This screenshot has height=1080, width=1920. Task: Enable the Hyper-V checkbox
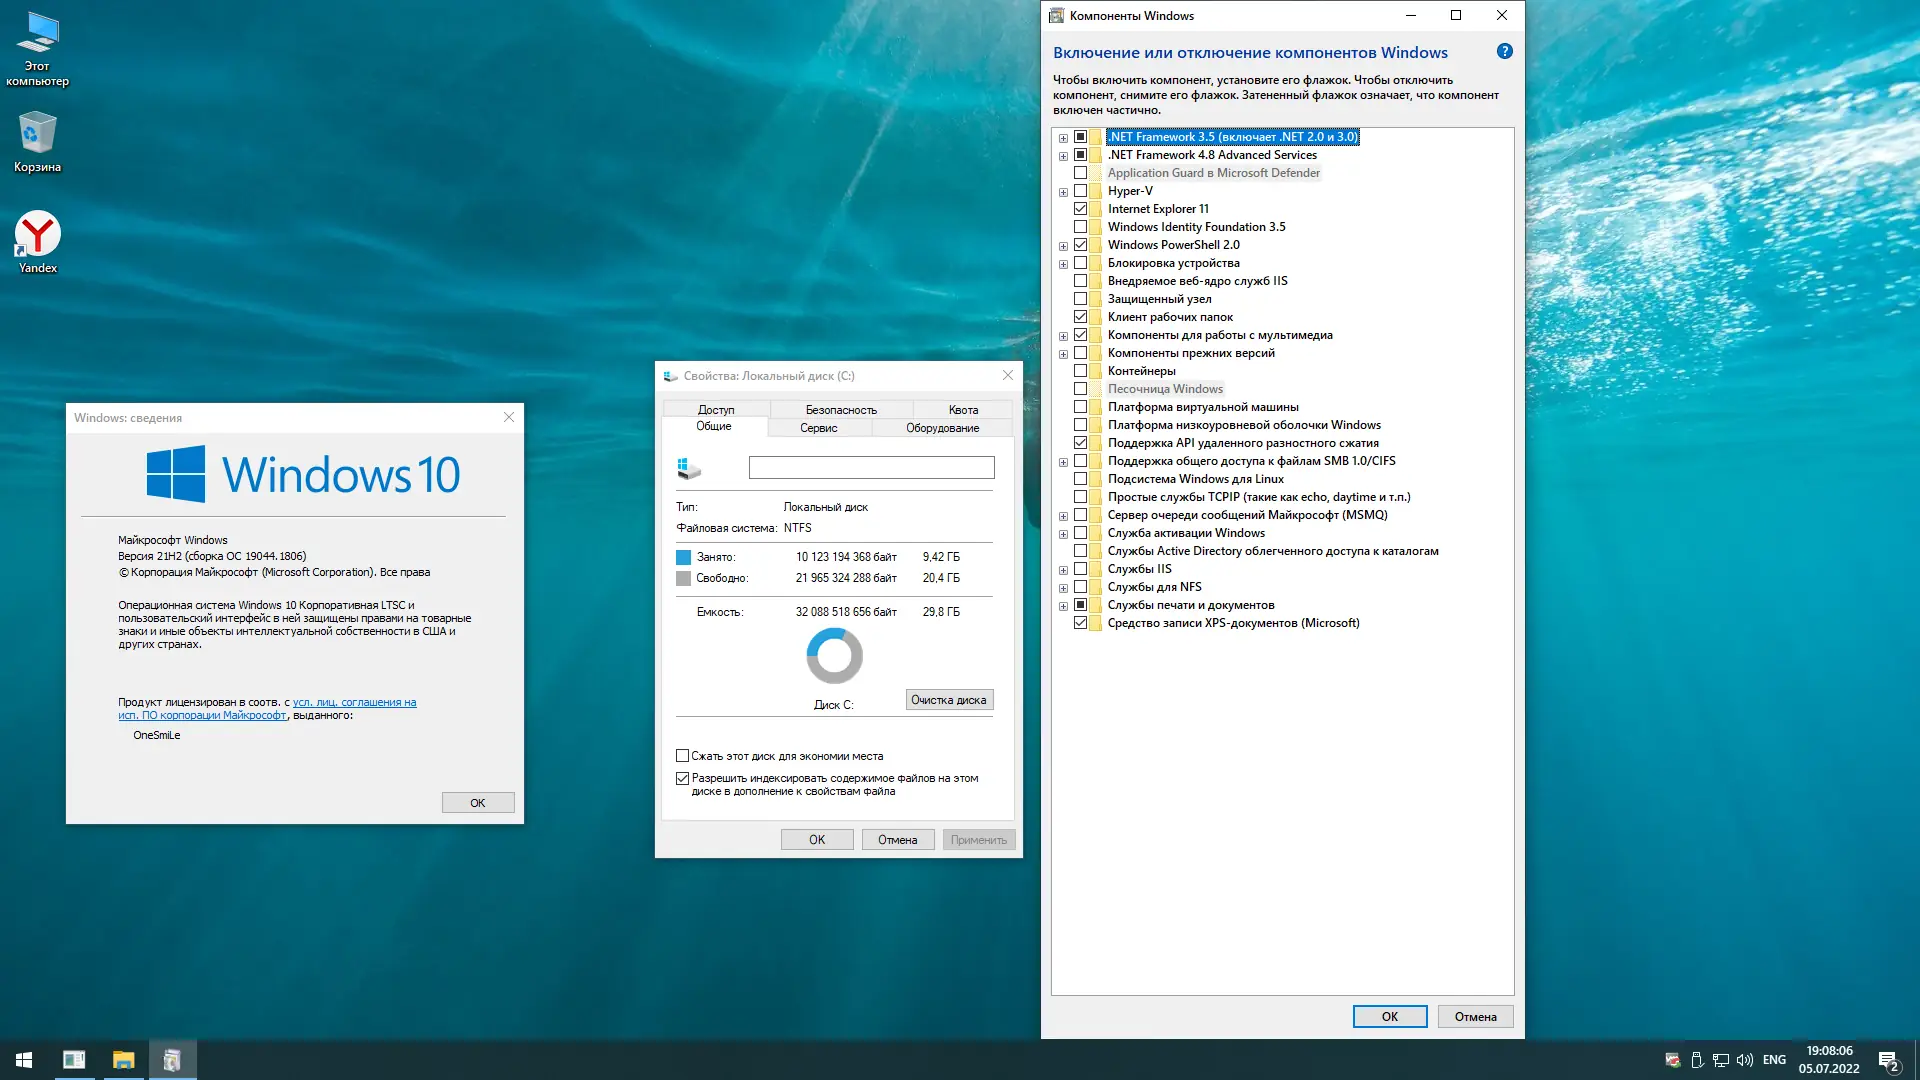point(1080,191)
